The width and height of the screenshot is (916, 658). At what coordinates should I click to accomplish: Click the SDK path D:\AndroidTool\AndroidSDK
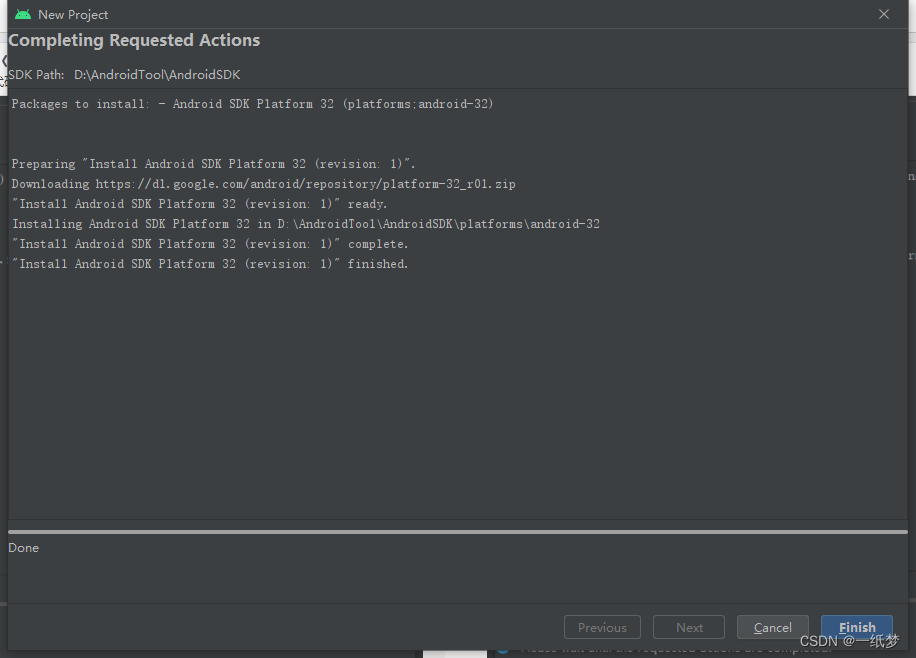click(x=157, y=75)
